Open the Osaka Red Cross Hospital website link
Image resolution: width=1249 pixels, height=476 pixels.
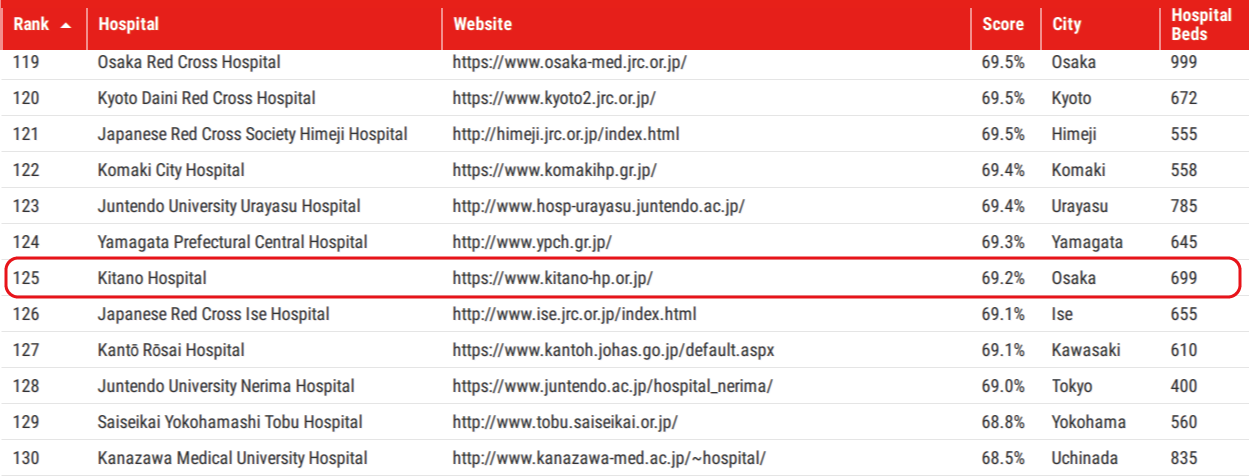[569, 62]
